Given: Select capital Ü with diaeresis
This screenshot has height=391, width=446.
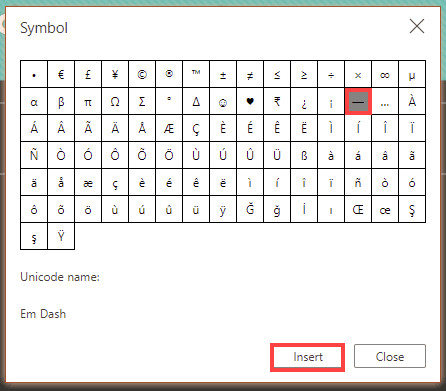Looking at the screenshot, I should click(x=277, y=155).
